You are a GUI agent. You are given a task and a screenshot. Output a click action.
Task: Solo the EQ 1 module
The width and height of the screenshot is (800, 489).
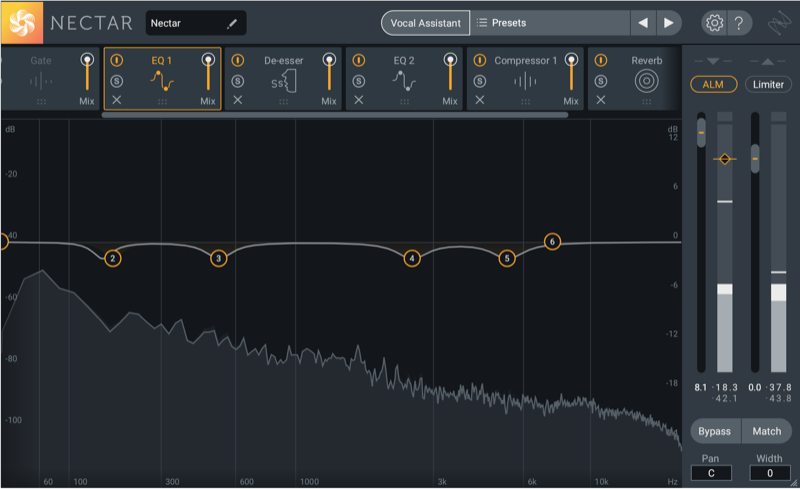[117, 81]
